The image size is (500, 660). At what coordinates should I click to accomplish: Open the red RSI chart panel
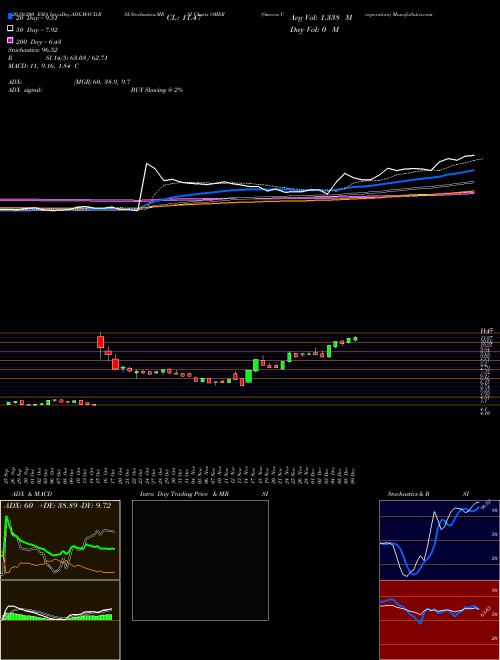[439, 620]
